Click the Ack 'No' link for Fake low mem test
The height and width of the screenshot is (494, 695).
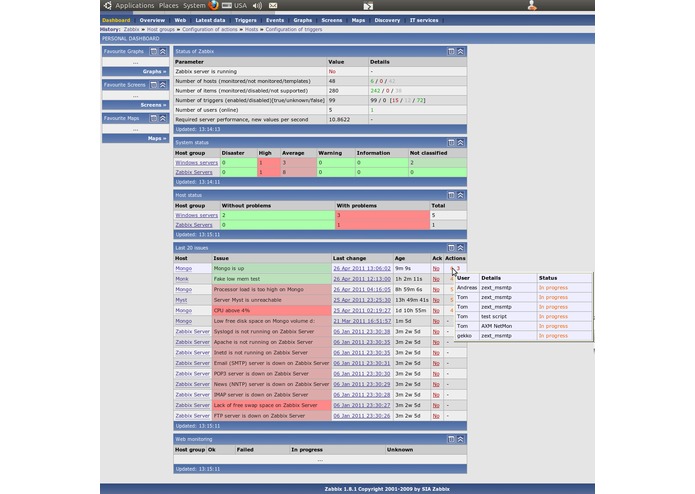pyautogui.click(x=436, y=279)
